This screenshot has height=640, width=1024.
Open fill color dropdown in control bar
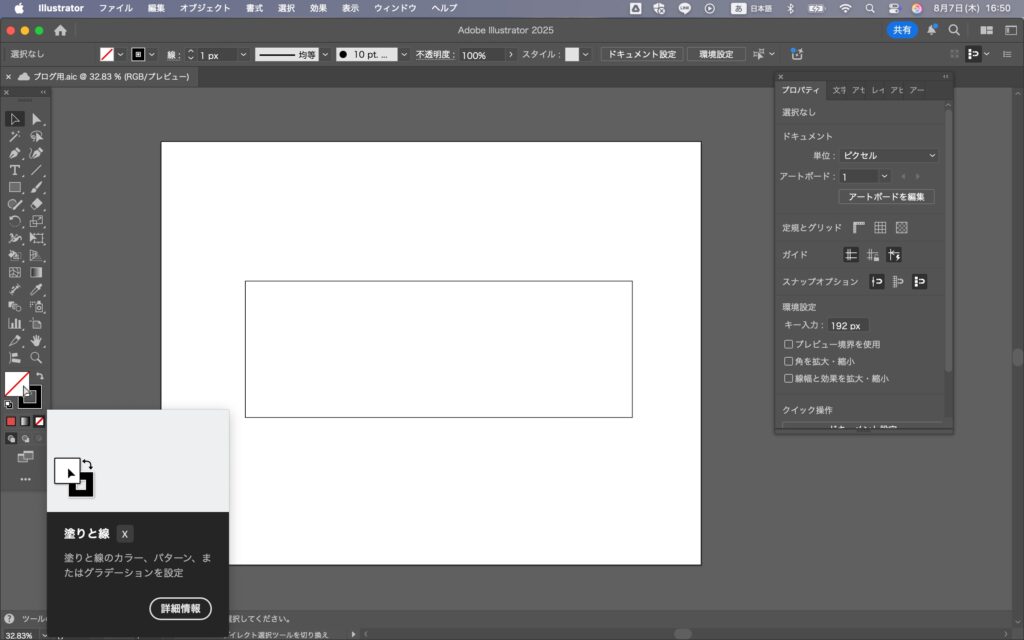coord(120,54)
